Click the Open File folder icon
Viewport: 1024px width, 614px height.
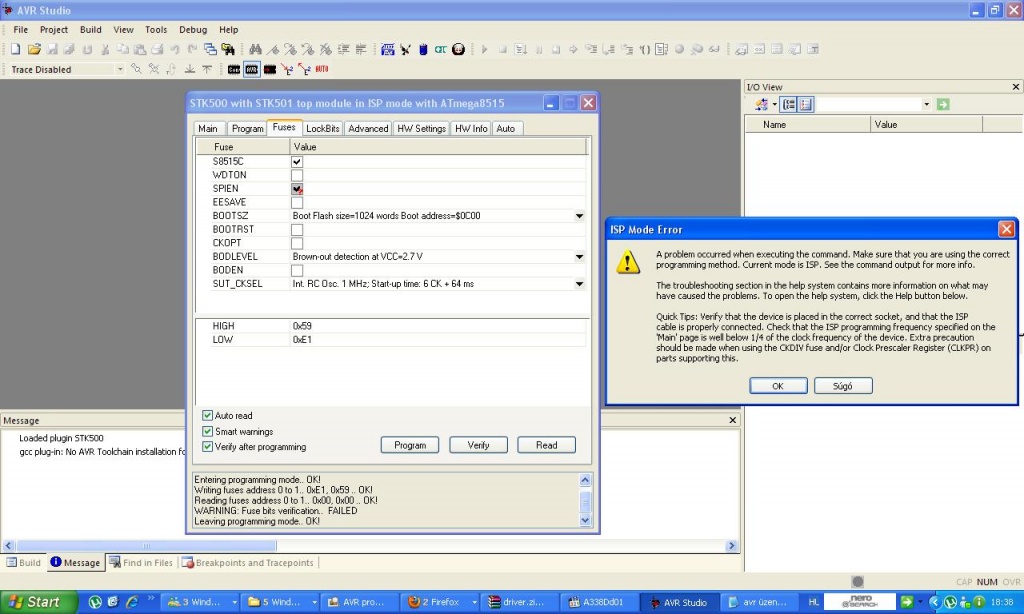tap(34, 49)
